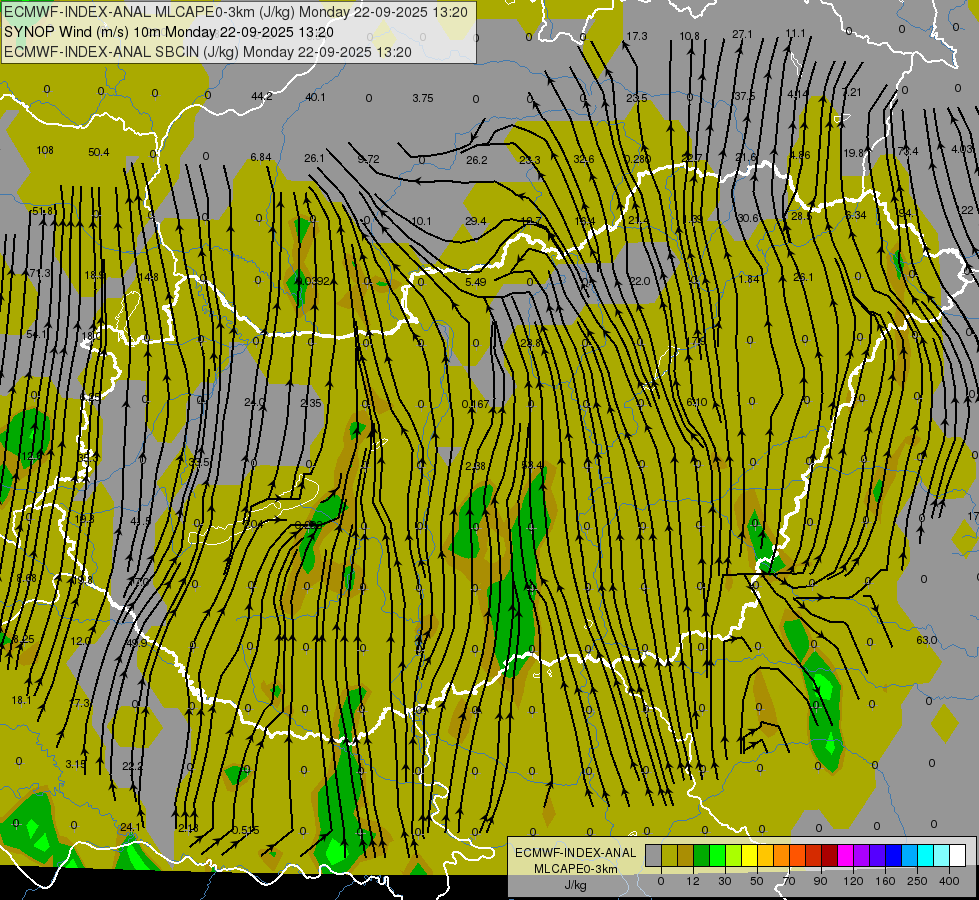Select the map value 0.167
This screenshot has height=900, width=979.
coord(476,404)
